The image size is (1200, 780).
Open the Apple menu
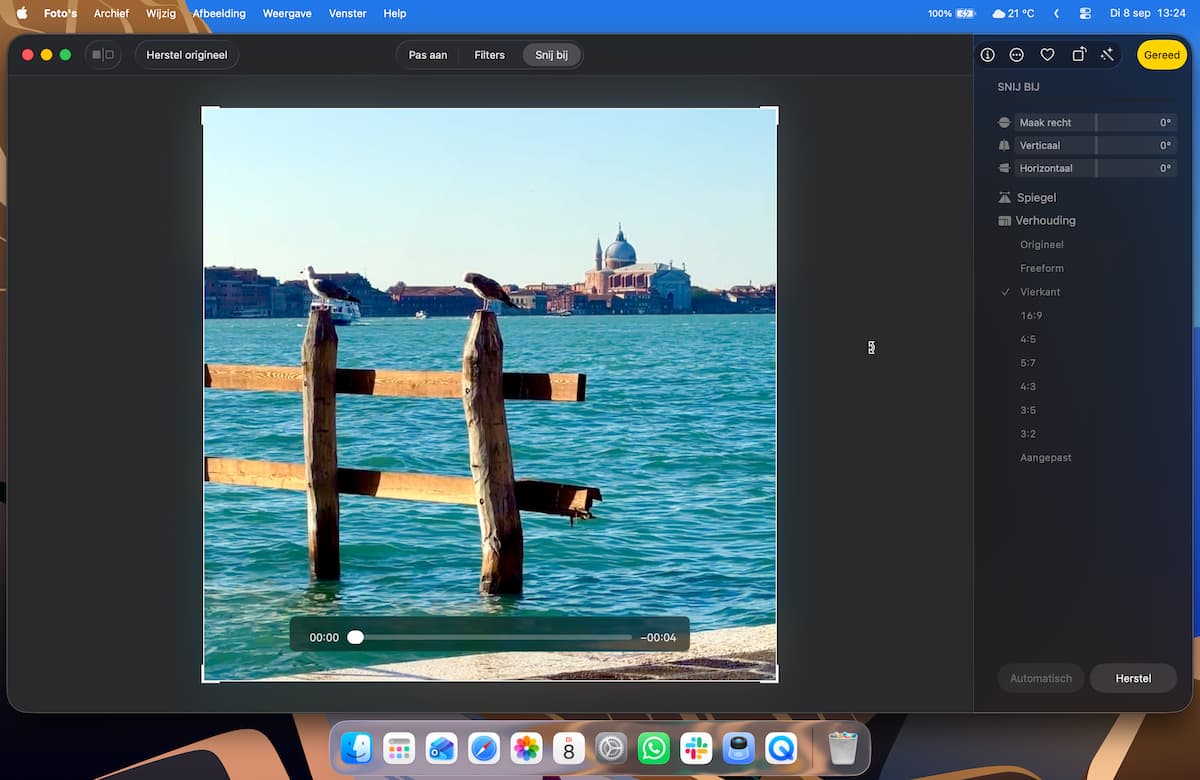pos(22,13)
